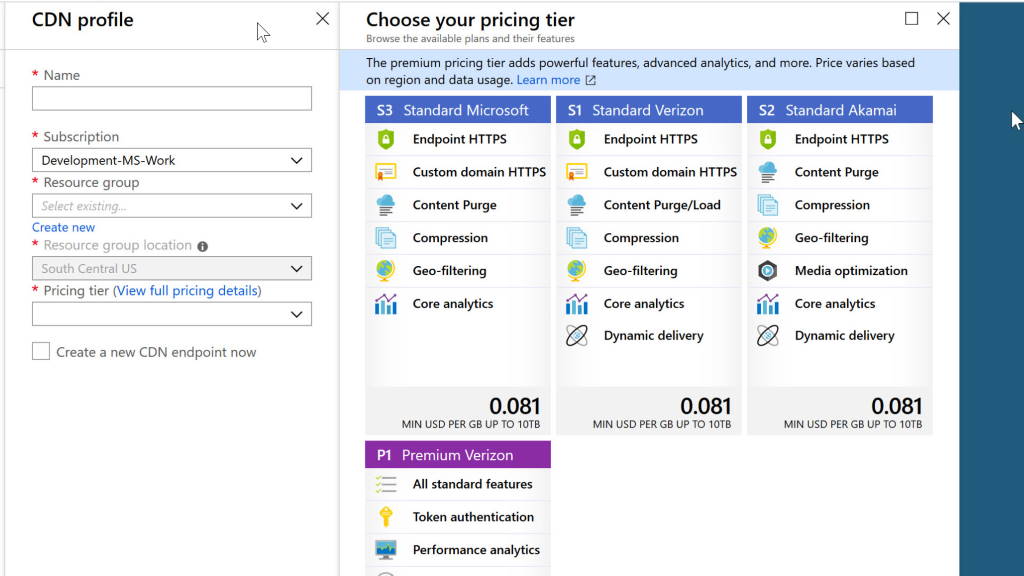Click inside the Name input field
This screenshot has width=1024, height=576.
[x=170, y=98]
